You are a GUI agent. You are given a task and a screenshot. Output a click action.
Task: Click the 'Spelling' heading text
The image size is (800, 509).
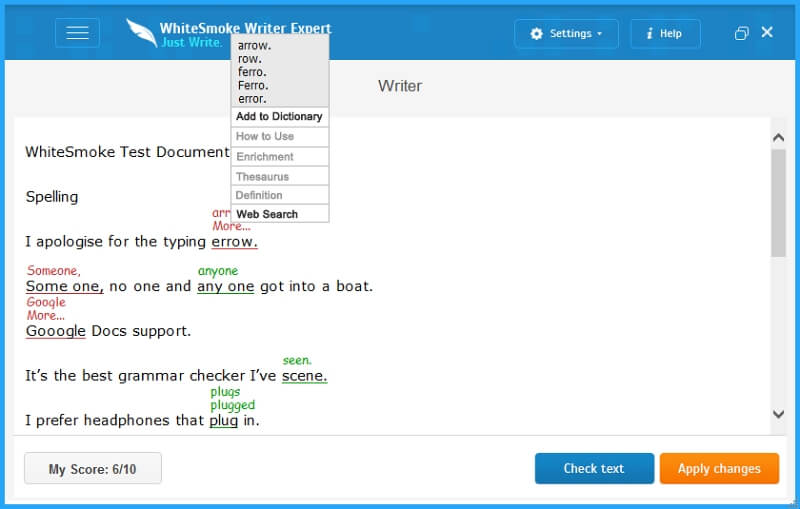[x=52, y=197]
